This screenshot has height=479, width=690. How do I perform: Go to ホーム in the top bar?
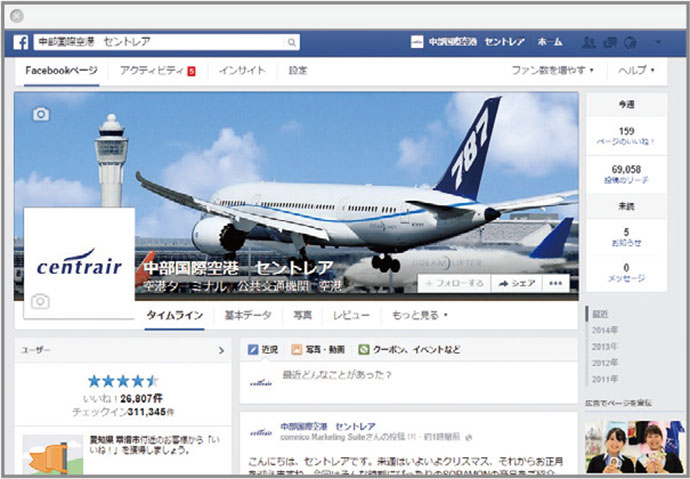click(550, 42)
